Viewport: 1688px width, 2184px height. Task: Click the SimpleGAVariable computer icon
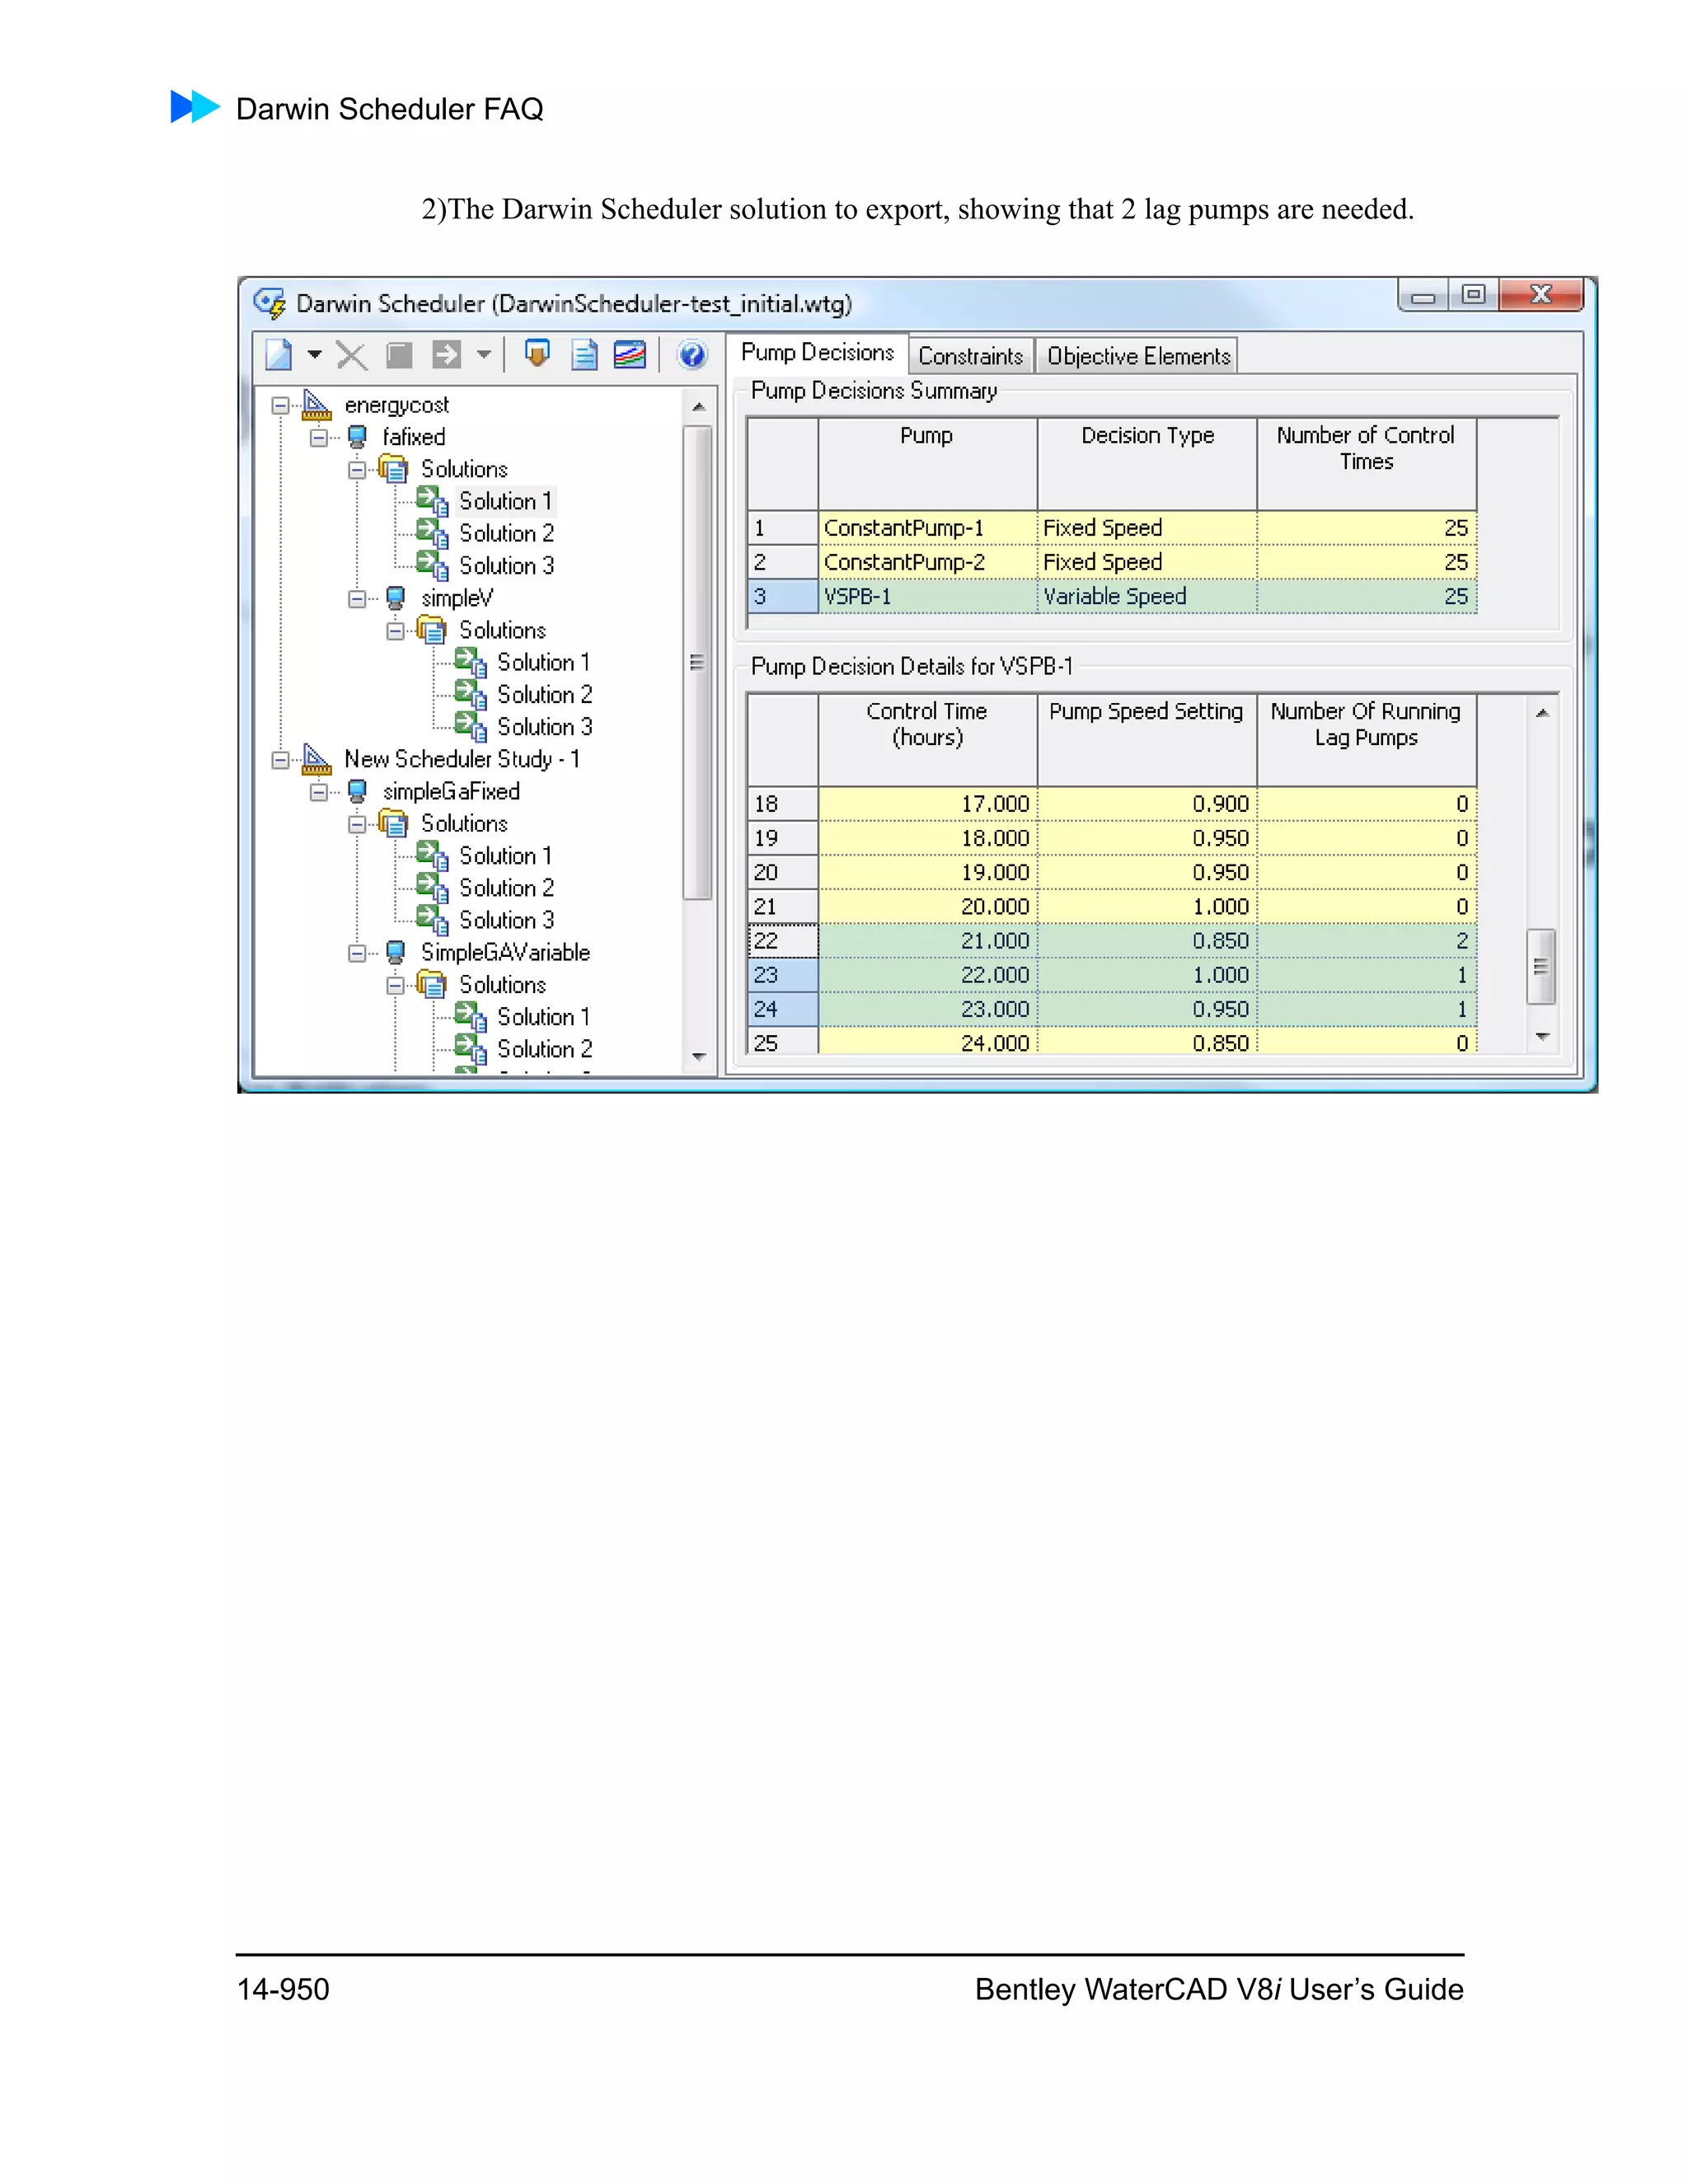tap(395, 952)
